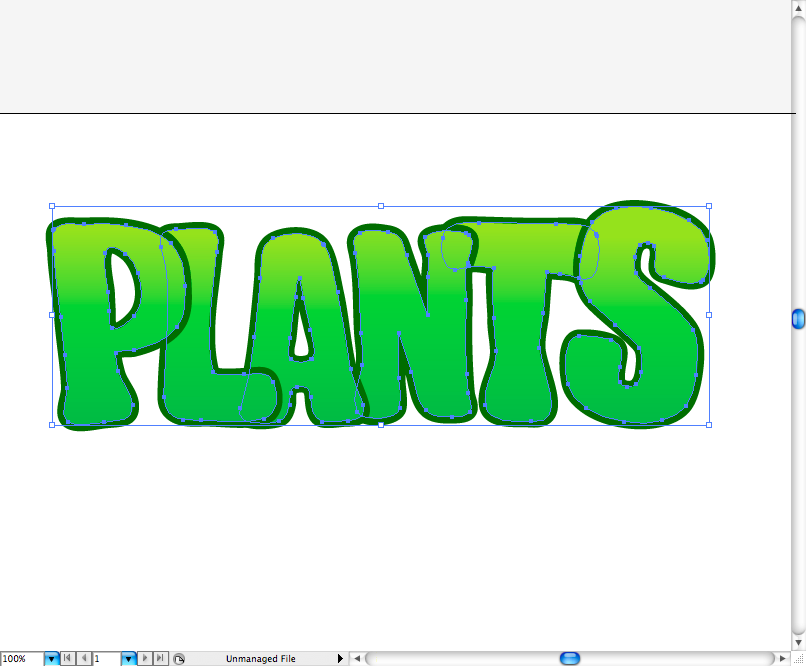The image size is (806, 666).
Task: Click the bottom-left bounding box handle
Action: (x=52, y=425)
